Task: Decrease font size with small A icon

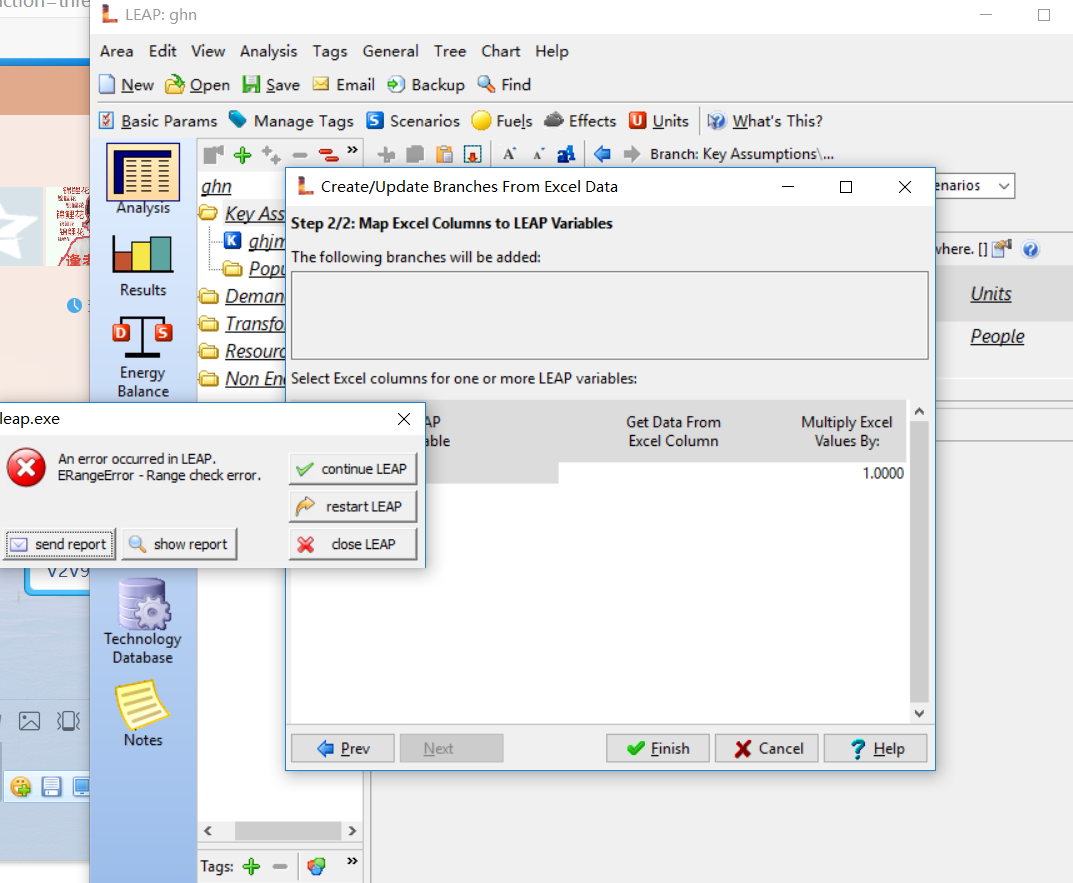Action: pos(538,154)
